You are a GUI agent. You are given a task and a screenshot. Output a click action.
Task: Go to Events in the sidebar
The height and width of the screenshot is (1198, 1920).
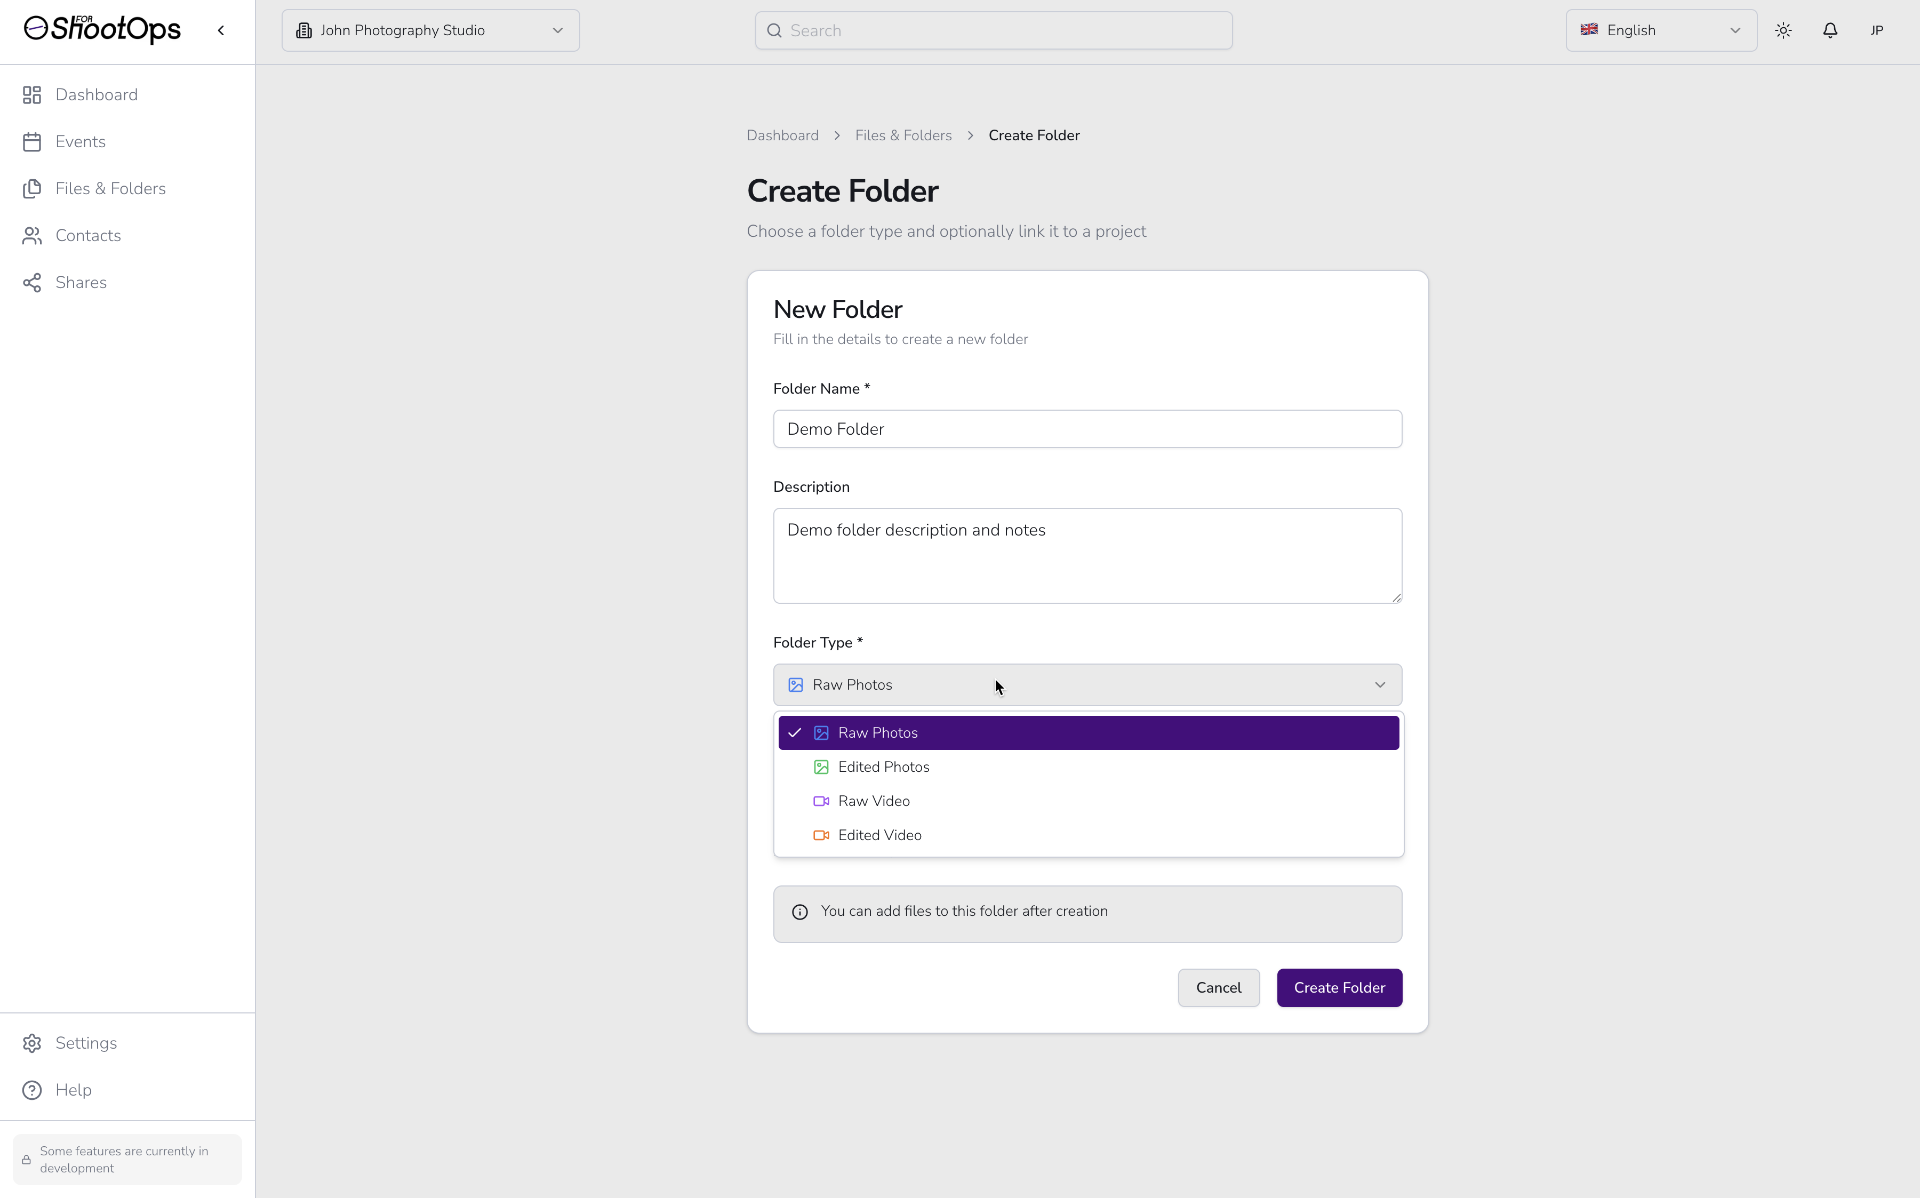pos(80,141)
